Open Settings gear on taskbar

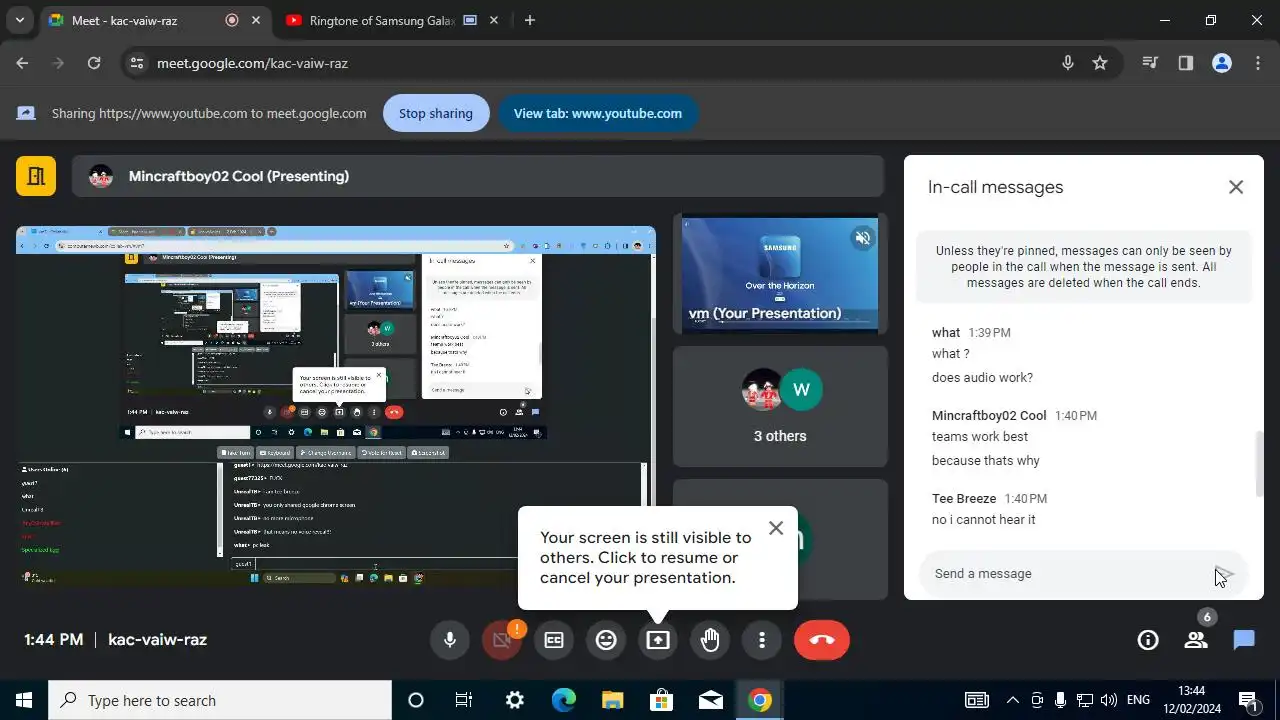(x=514, y=700)
